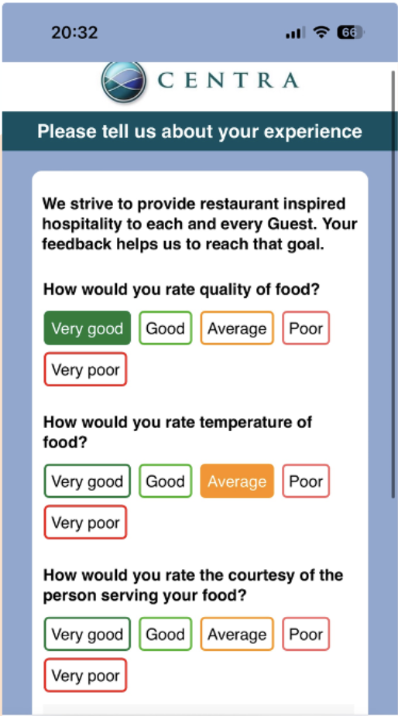Select the orange Average temperature option
The image size is (398, 716).
[x=237, y=481]
